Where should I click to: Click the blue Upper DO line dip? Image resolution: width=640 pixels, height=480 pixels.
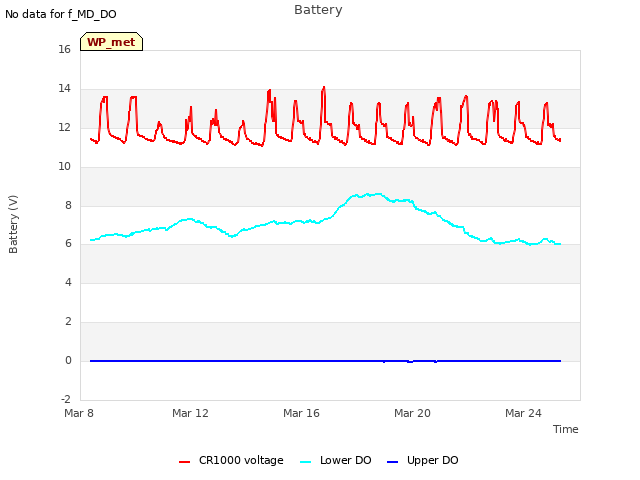pyautogui.click(x=410, y=362)
